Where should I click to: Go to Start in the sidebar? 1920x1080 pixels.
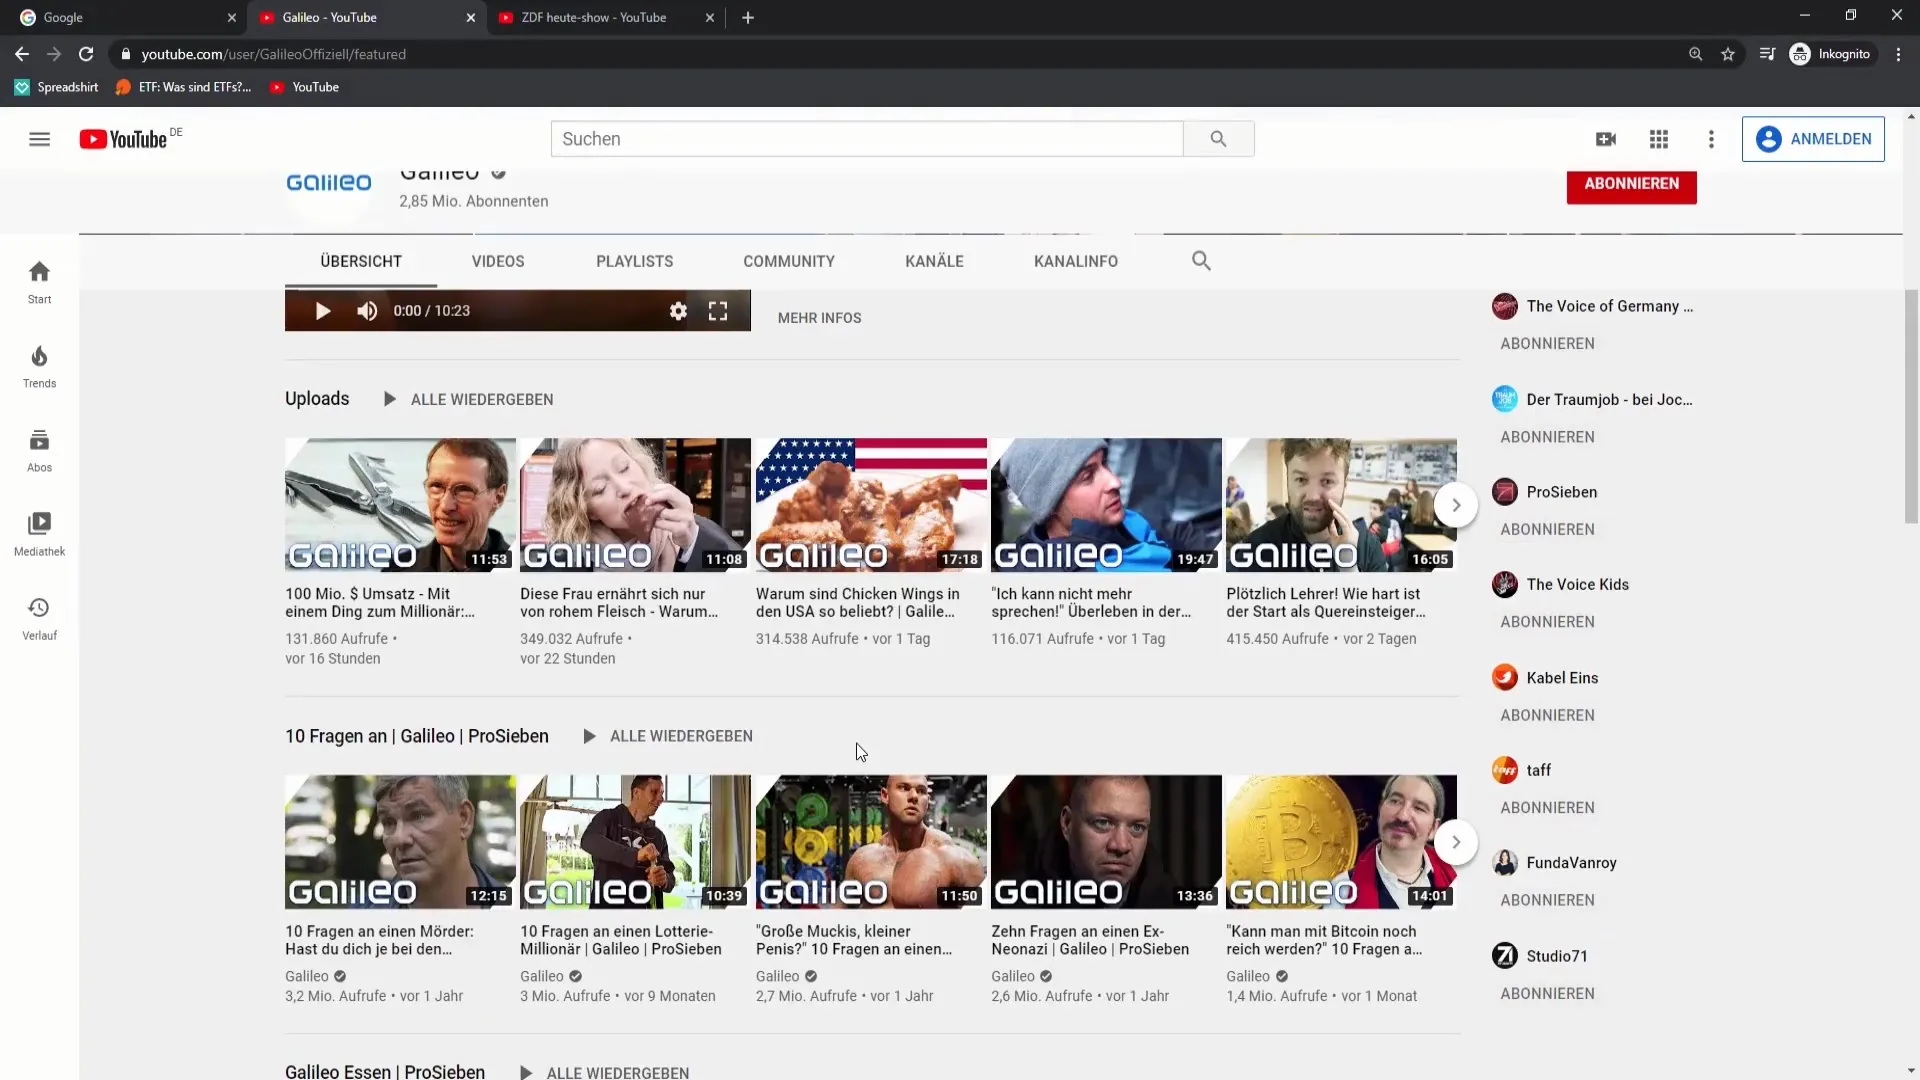pos(39,283)
